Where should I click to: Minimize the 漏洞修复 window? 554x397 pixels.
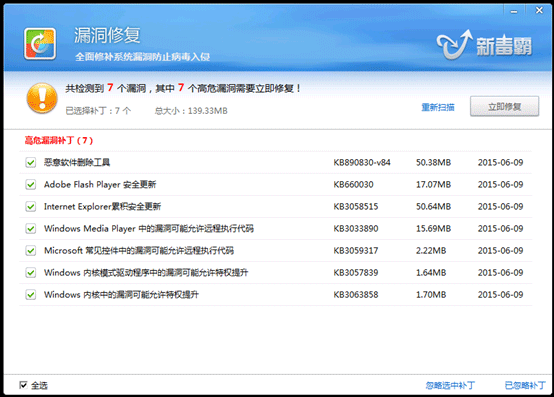pyautogui.click(x=514, y=11)
